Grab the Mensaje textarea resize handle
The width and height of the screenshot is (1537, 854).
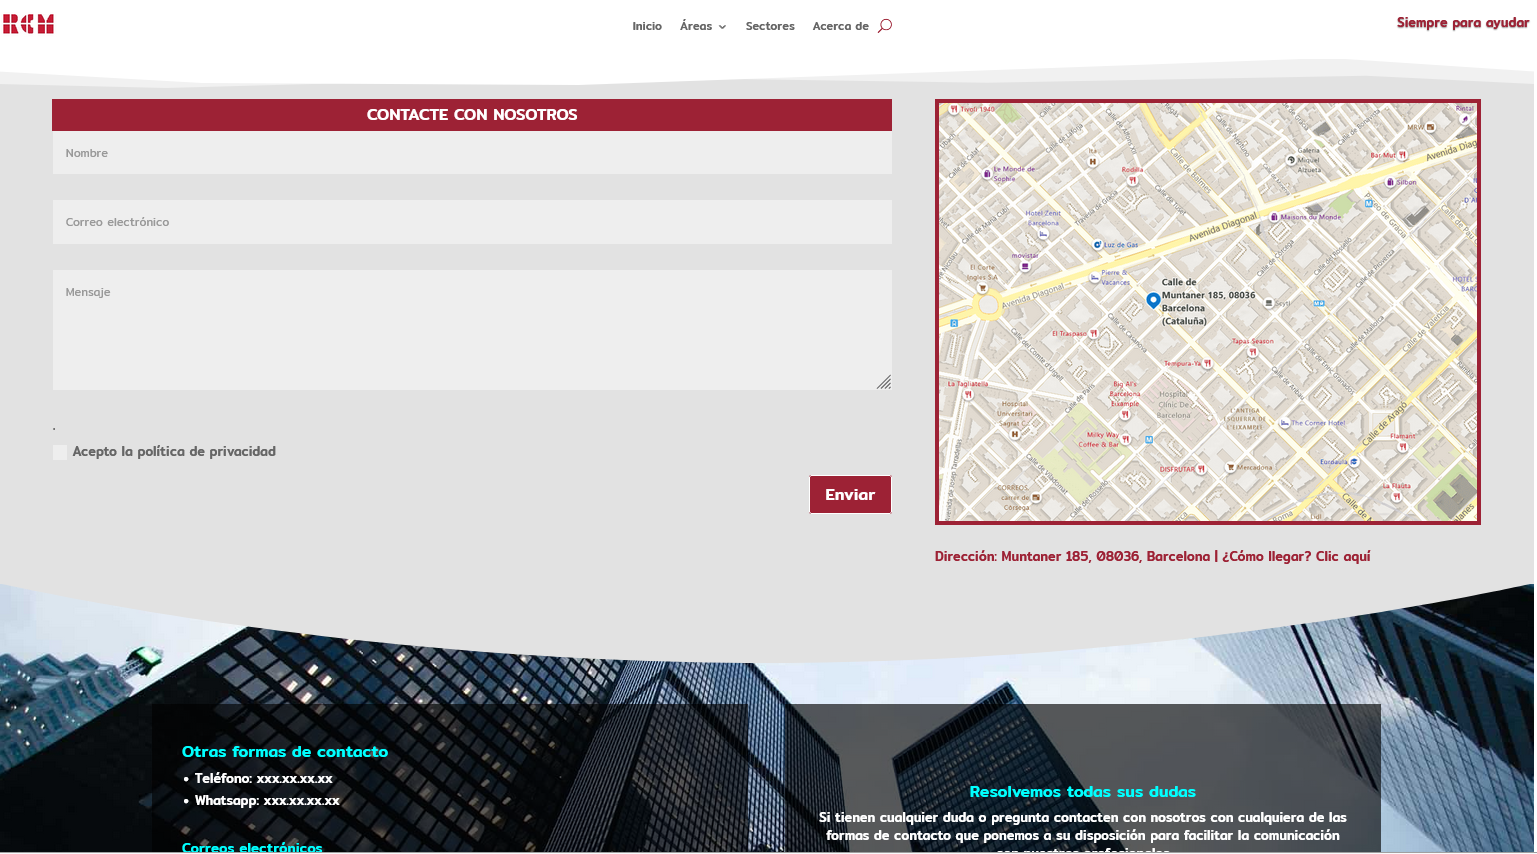[x=884, y=382]
